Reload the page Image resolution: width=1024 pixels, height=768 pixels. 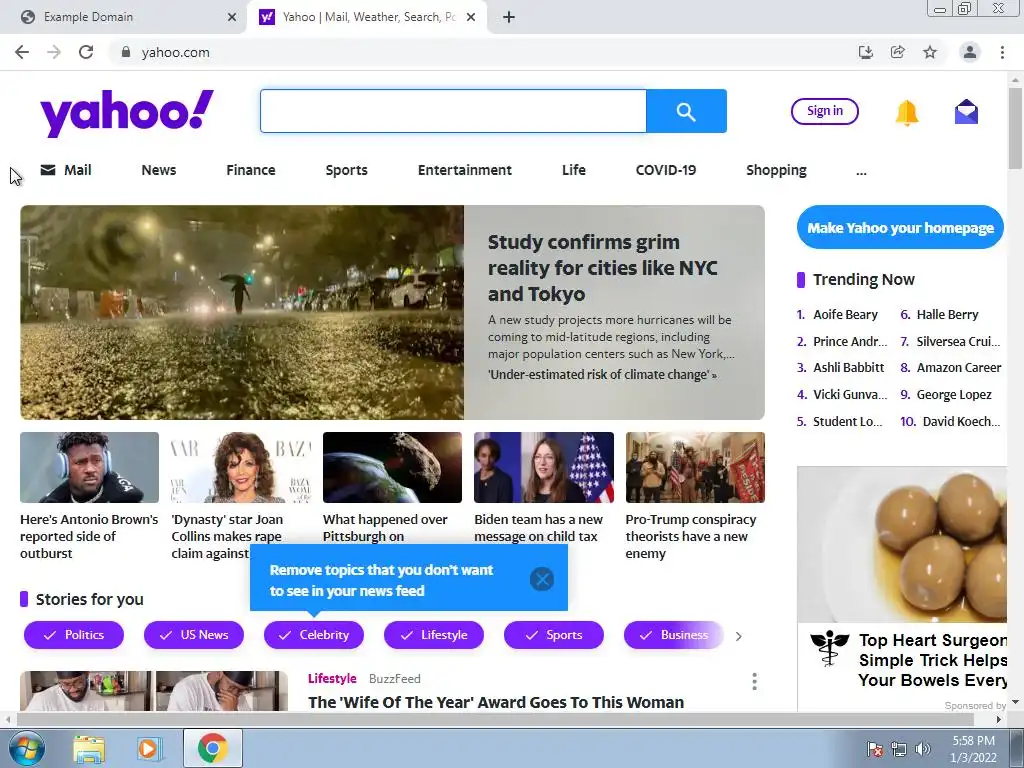(86, 52)
